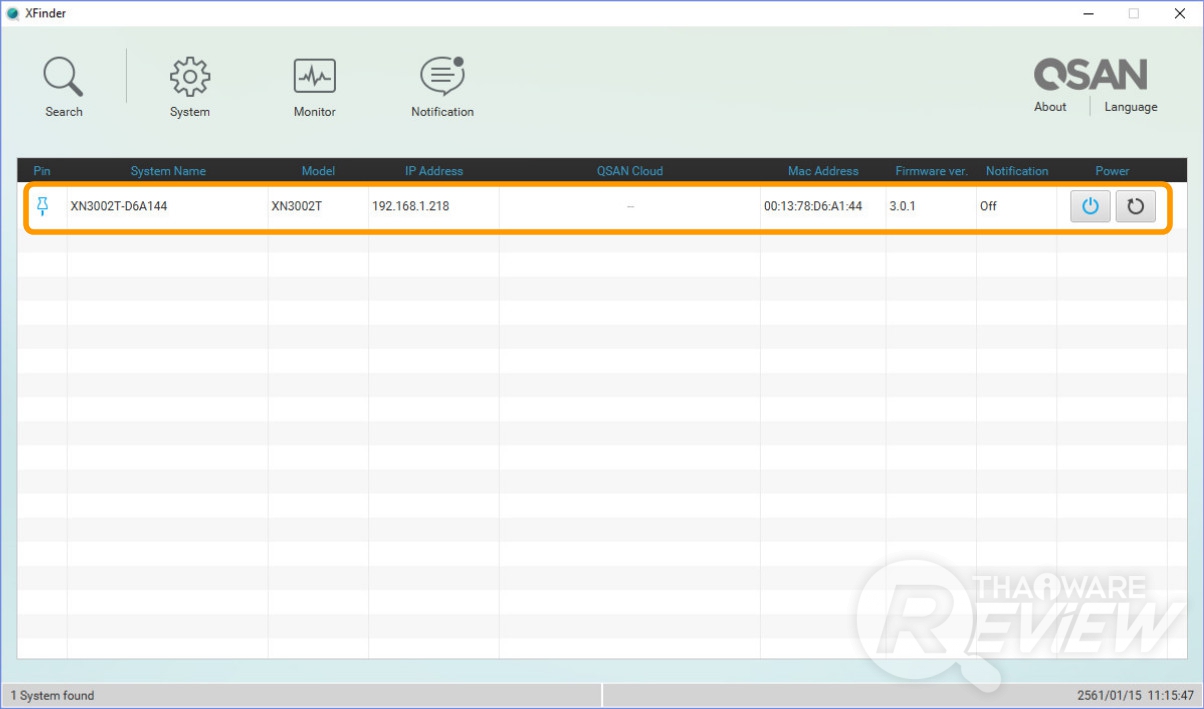Click the XFinder title bar app icon
Viewport: 1204px width, 709px height.
[13, 14]
